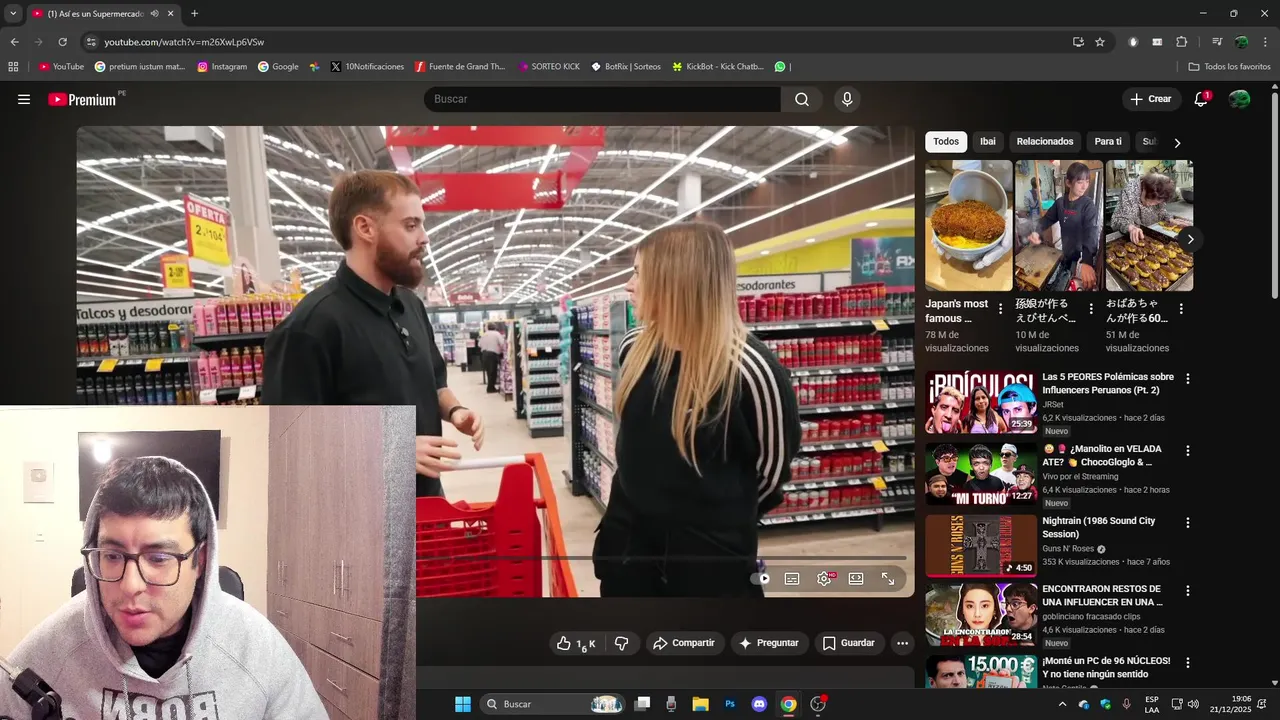Screen dimensions: 1280x720
Task: Open the Chrome three-dot menu
Action: [1265, 42]
